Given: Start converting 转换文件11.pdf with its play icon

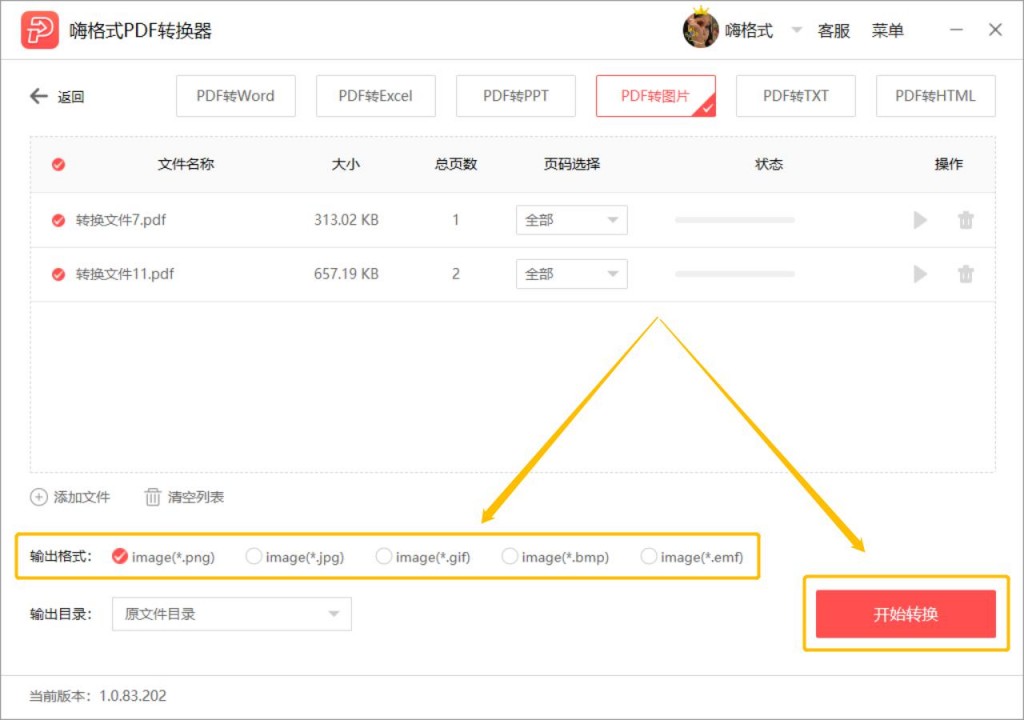Looking at the screenshot, I should pyautogui.click(x=920, y=274).
